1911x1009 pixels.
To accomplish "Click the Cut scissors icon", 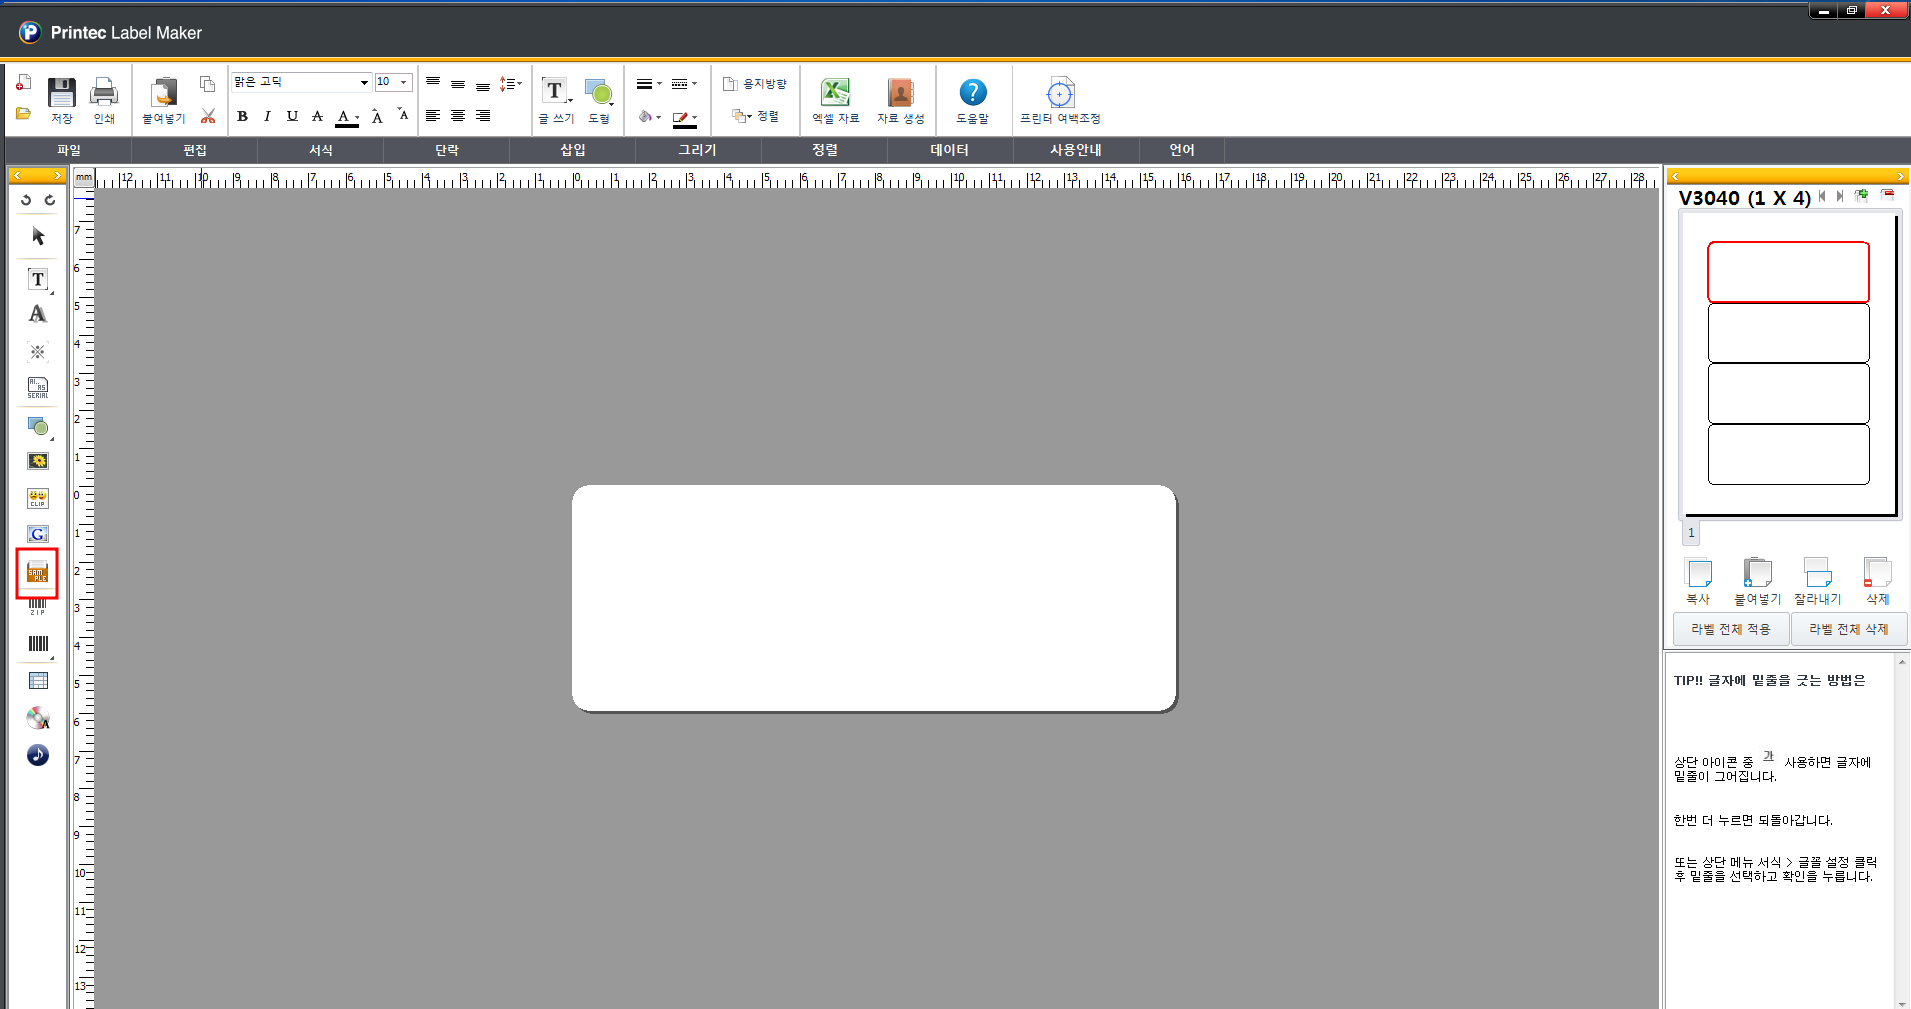I will (x=207, y=116).
